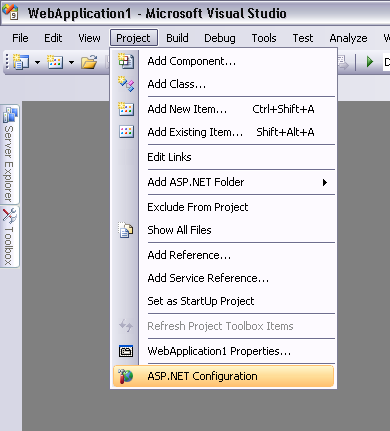The width and height of the screenshot is (390, 431).
Task: Click the Server Explorer tab icon
Action: (10, 115)
